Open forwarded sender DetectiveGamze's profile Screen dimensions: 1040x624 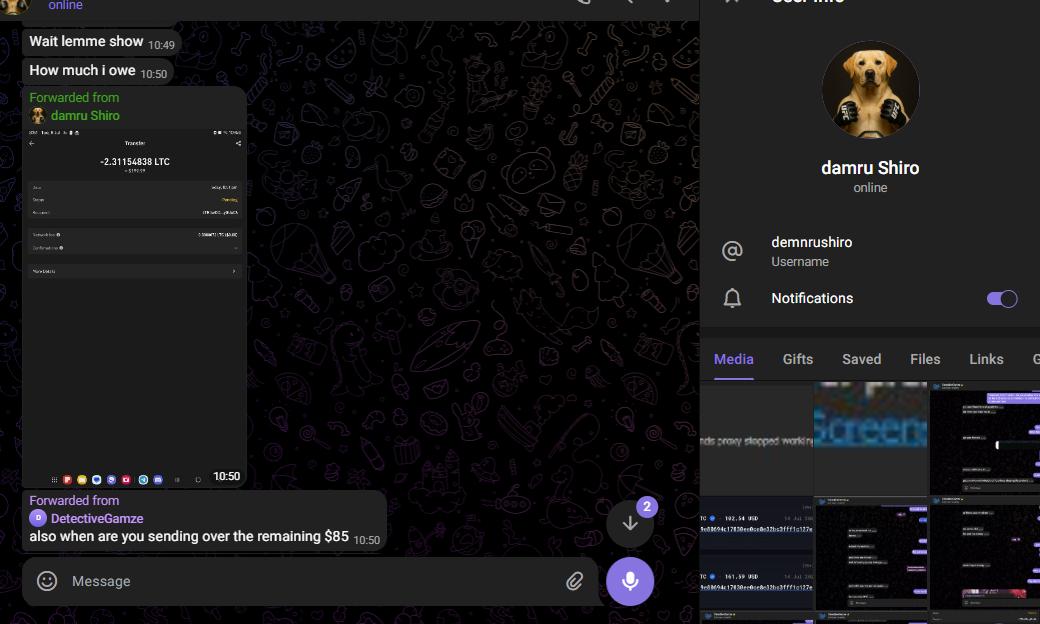(x=97, y=519)
